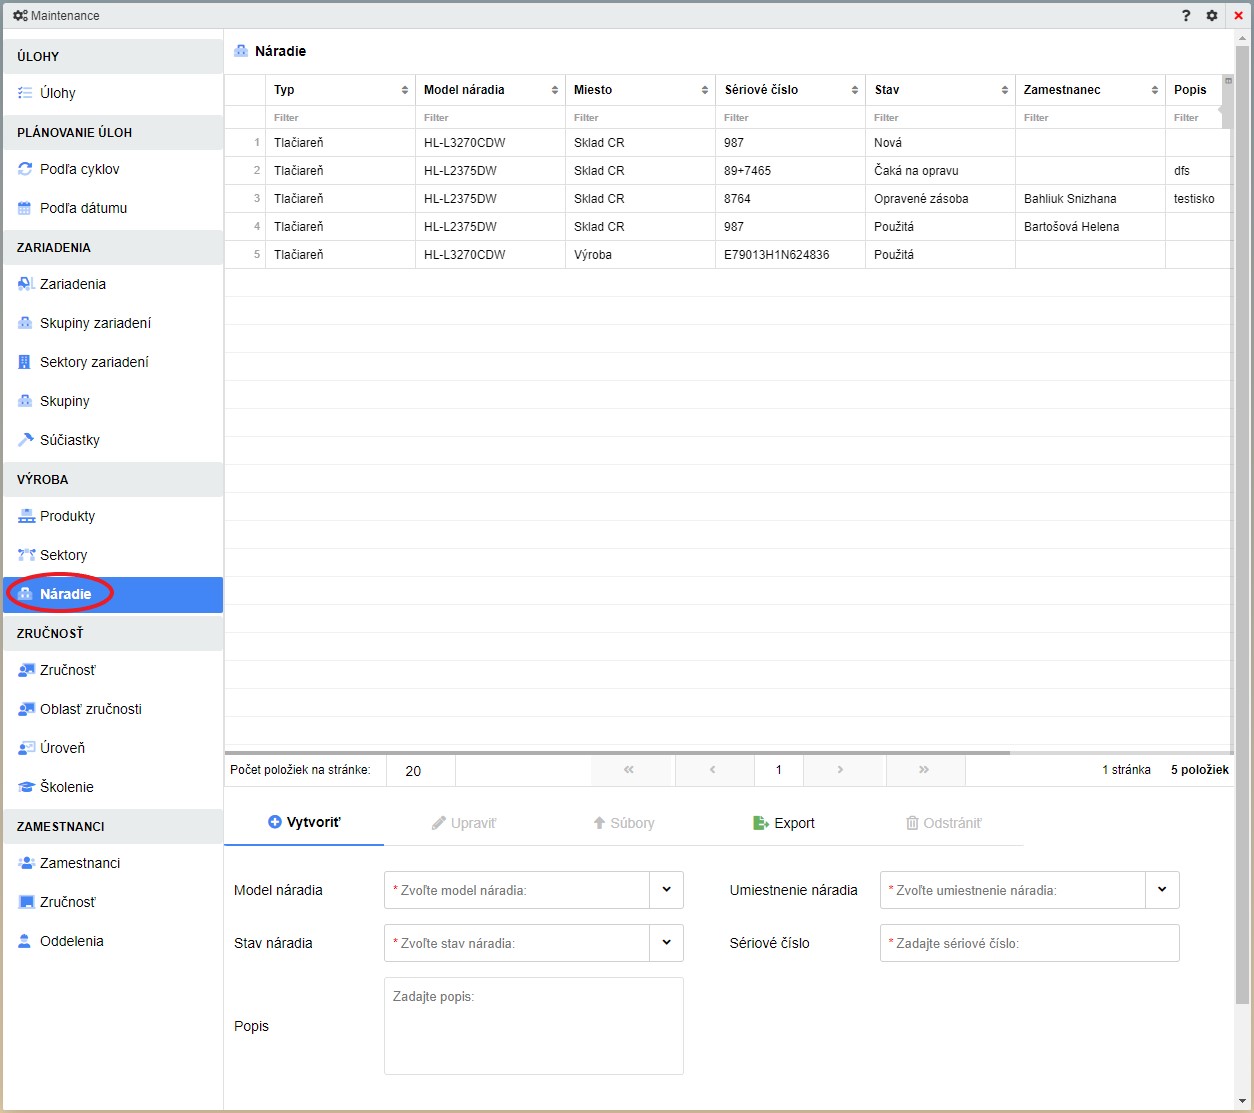1254x1113 pixels.
Task: Click the Školenie graduation cap icon
Action: point(26,787)
